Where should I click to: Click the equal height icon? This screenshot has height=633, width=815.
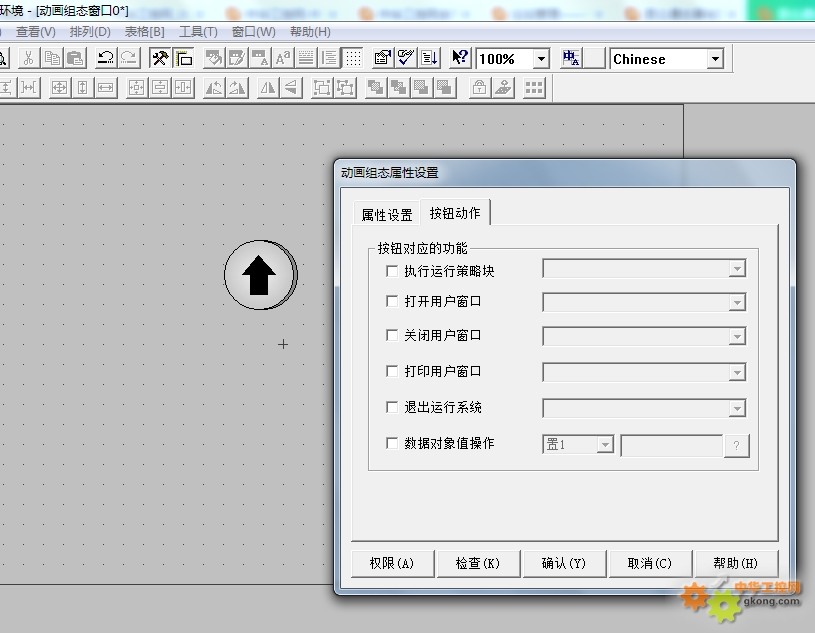coord(82,88)
